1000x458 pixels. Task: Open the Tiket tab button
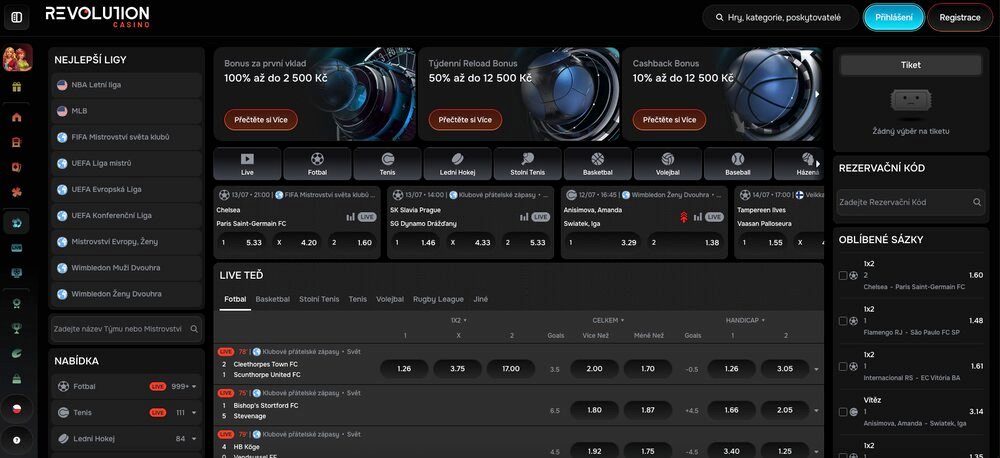[911, 65]
